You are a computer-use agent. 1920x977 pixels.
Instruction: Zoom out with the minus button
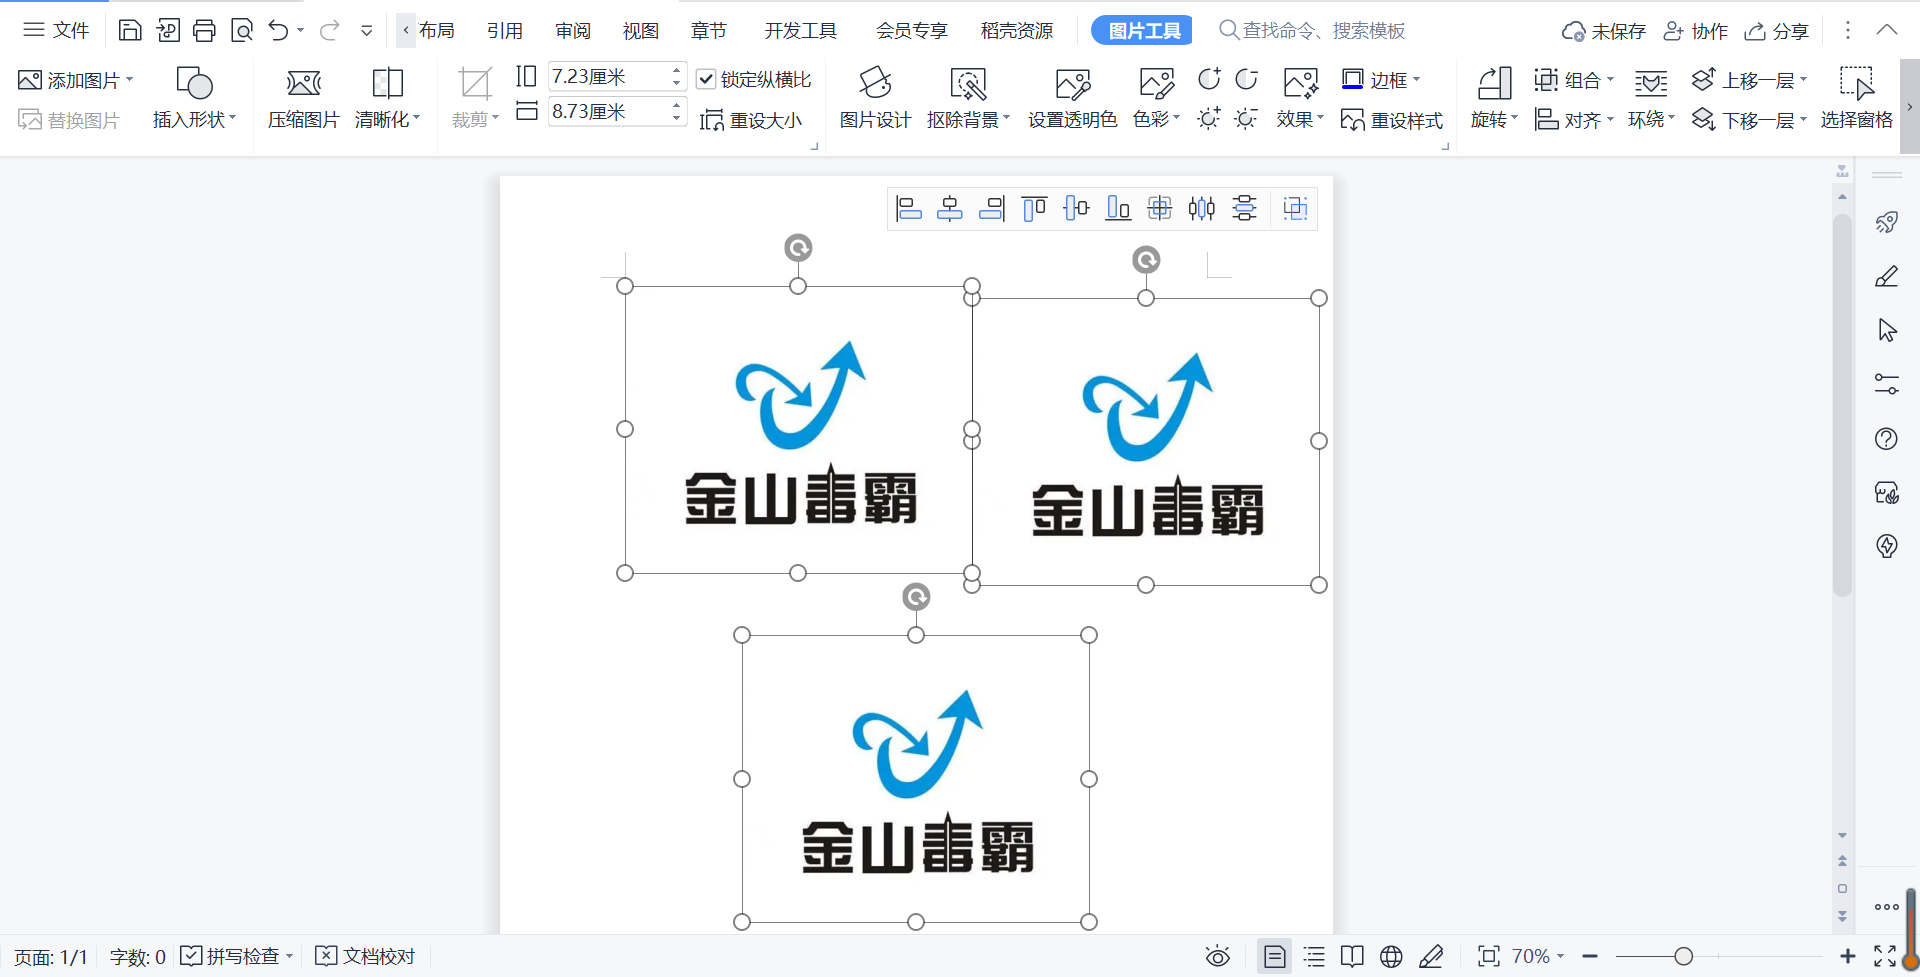(x=1590, y=957)
